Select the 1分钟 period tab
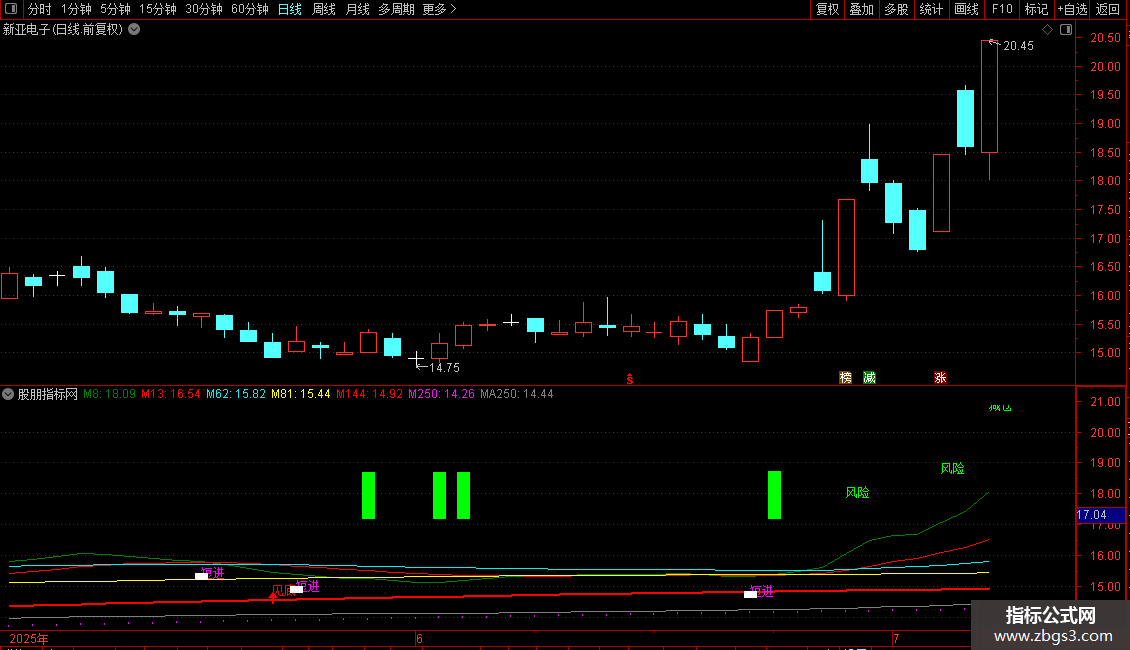Screen dimensions: 1130x650 point(76,9)
